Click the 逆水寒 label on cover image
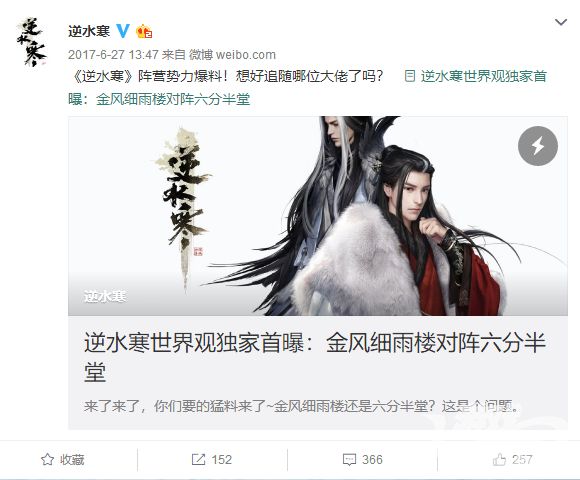 tap(105, 296)
